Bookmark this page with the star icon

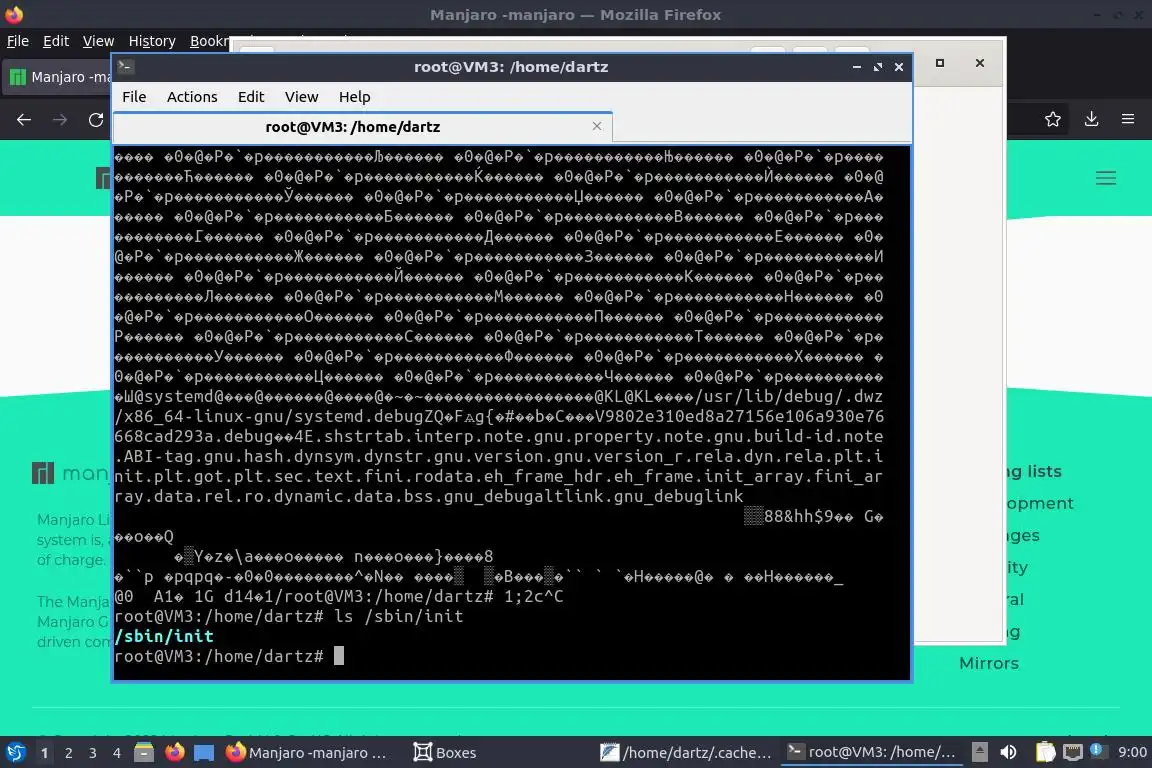(1053, 119)
